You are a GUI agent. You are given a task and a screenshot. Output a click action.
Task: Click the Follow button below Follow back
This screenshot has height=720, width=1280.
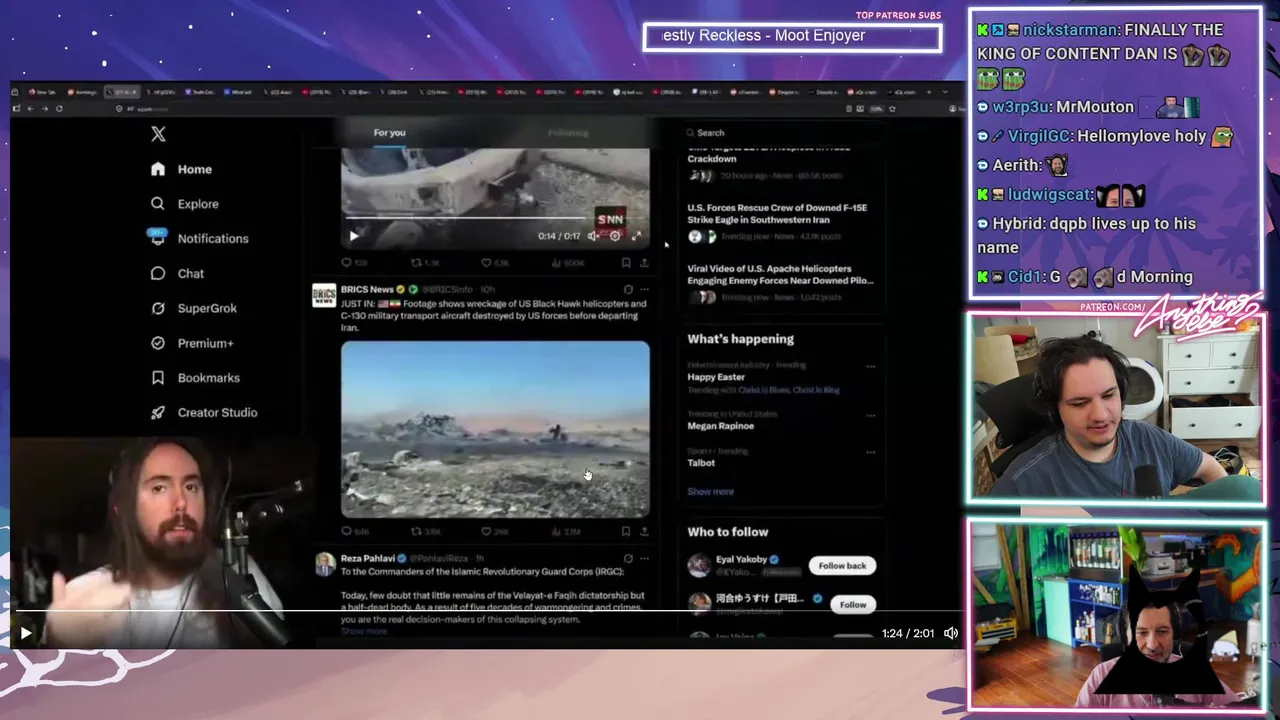tap(853, 604)
